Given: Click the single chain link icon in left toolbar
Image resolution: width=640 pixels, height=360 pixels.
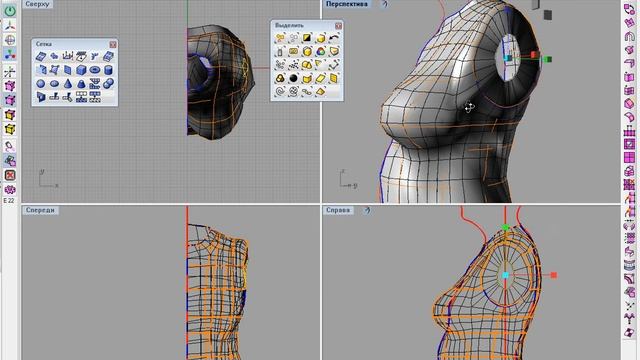Looking at the screenshot, I should pyautogui.click(x=10, y=146).
